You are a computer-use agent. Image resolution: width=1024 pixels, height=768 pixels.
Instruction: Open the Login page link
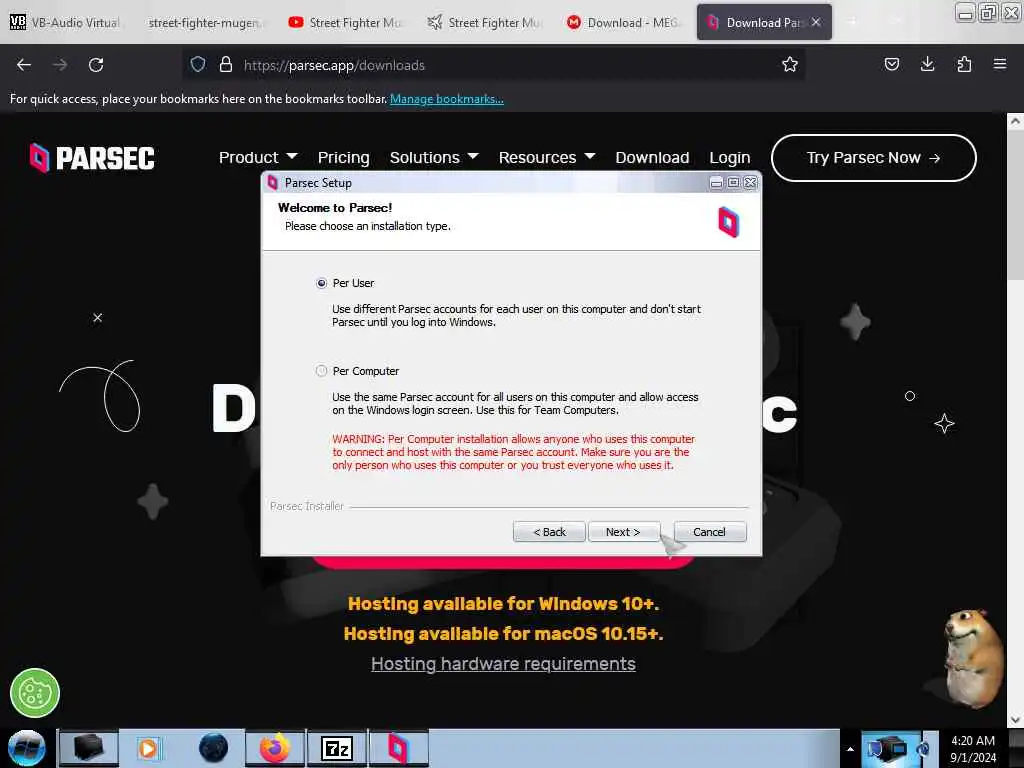click(x=729, y=157)
